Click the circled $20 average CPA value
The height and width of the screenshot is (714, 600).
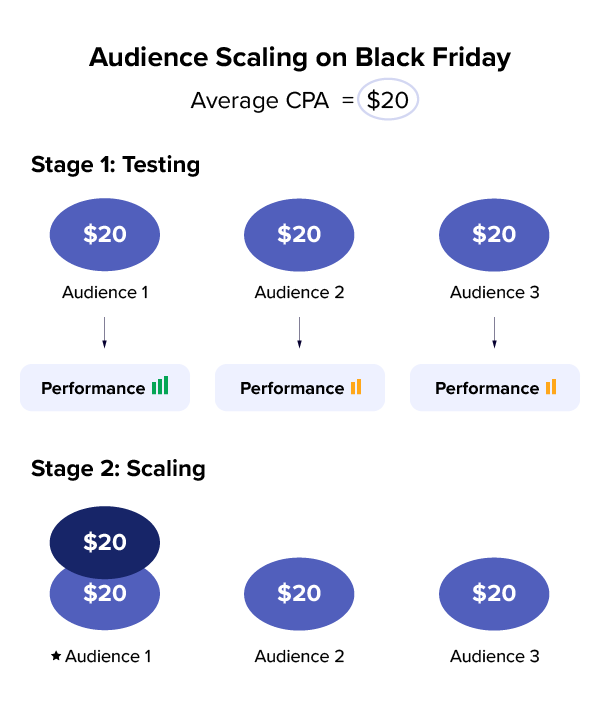(388, 100)
